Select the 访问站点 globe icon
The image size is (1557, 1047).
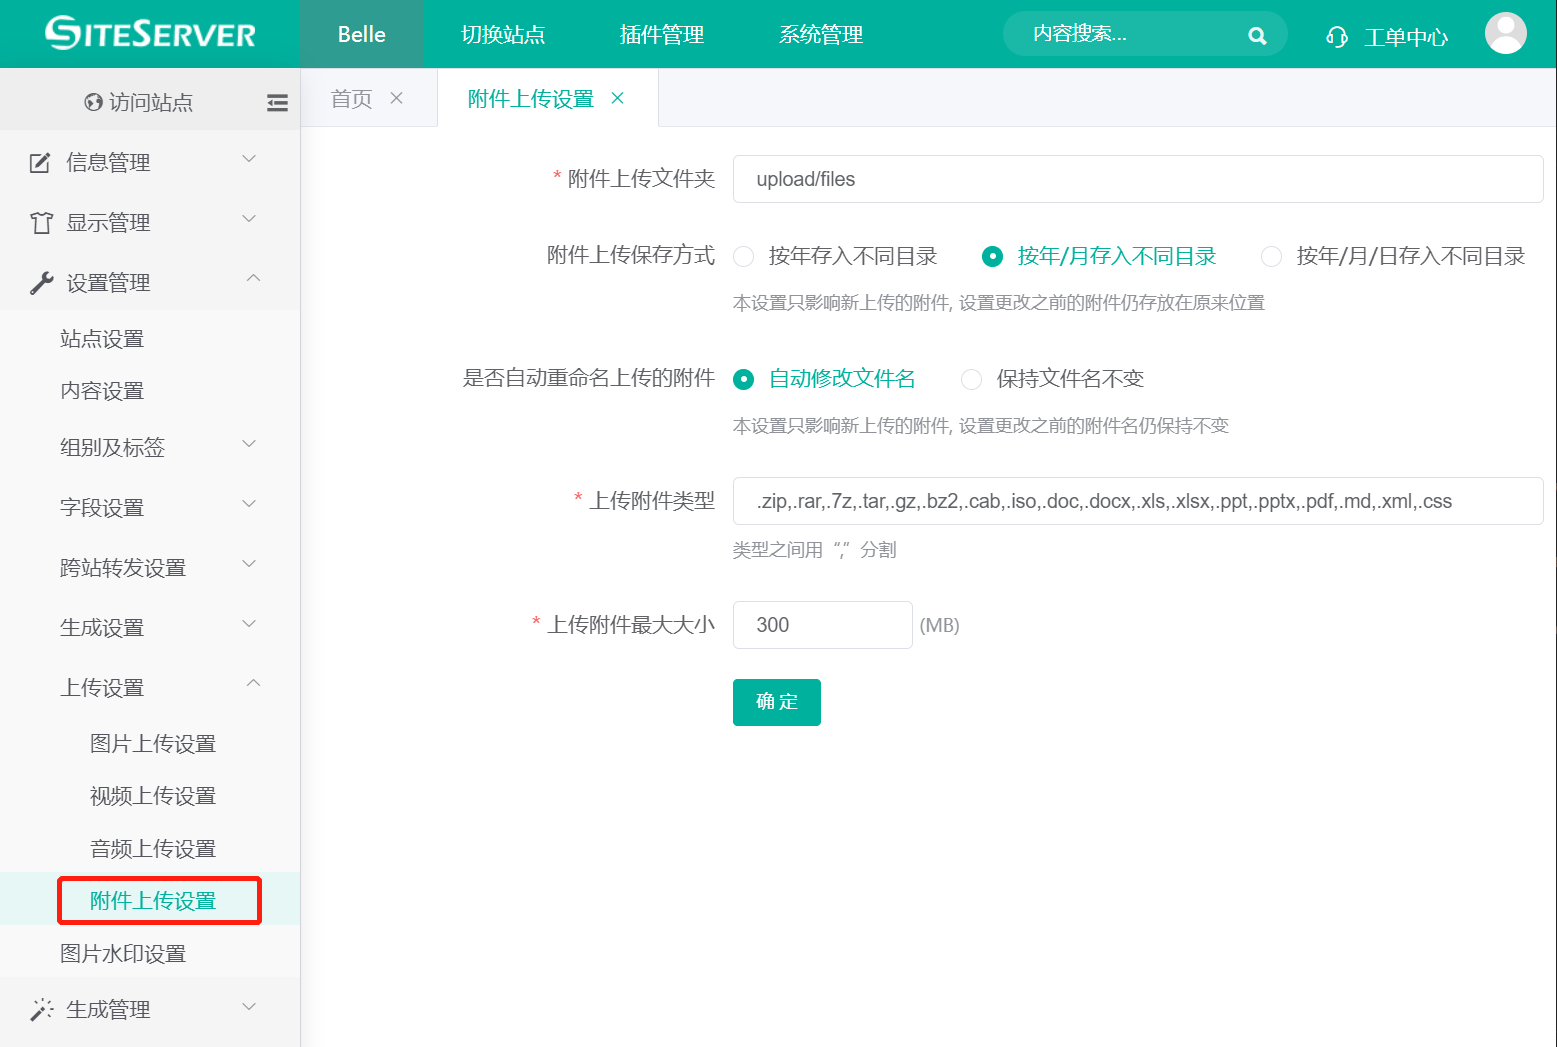point(93,101)
